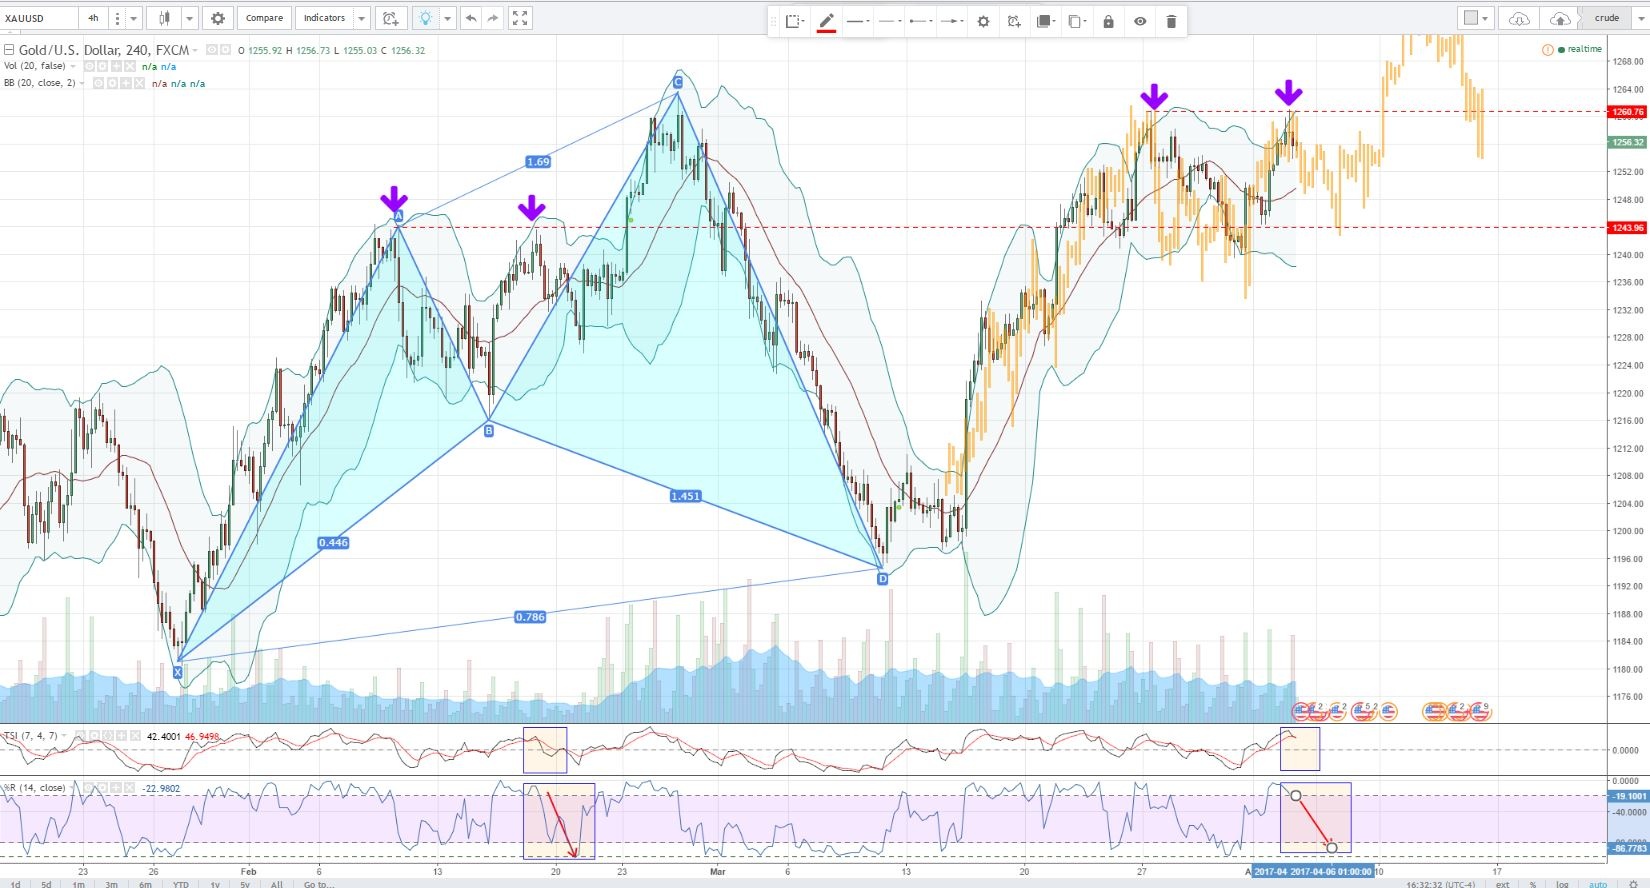Toggle drawing visibility with eye icon
The image size is (1650, 888).
pos(1140,21)
